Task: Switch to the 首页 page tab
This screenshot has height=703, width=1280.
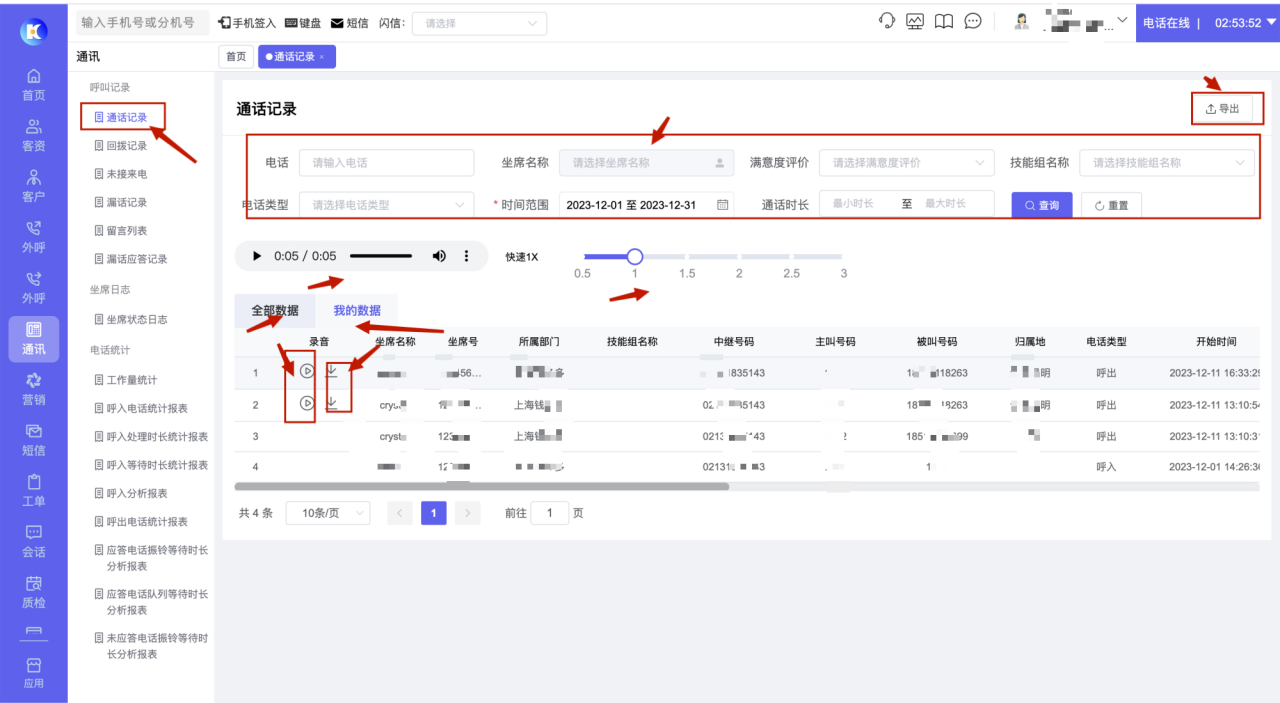Action: coord(236,57)
